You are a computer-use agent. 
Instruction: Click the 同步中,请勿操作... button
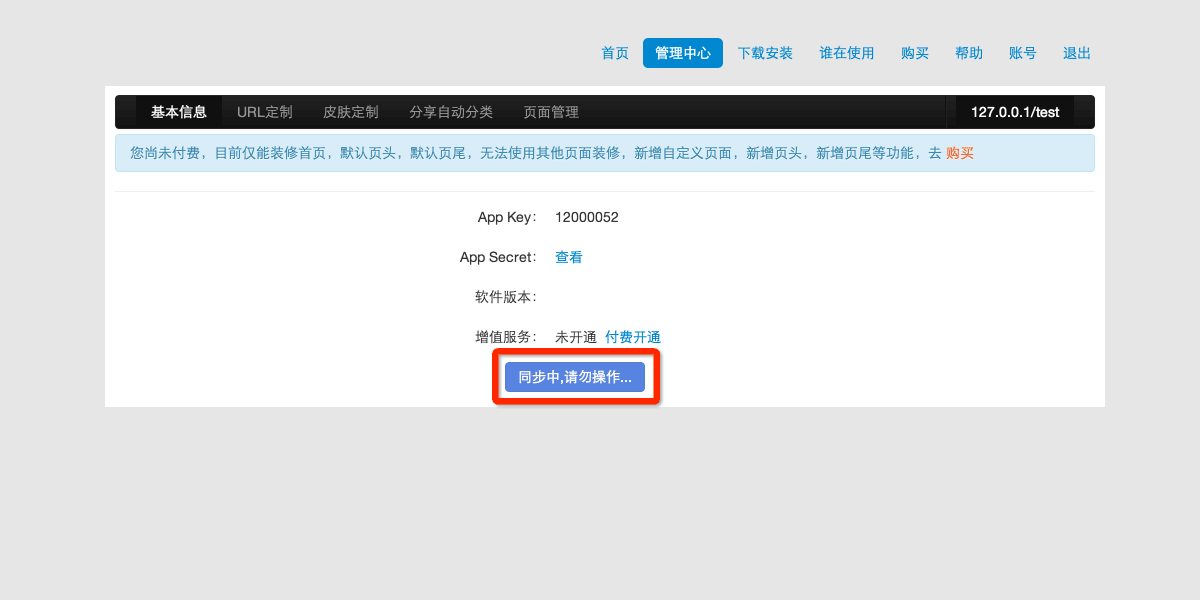tap(575, 377)
